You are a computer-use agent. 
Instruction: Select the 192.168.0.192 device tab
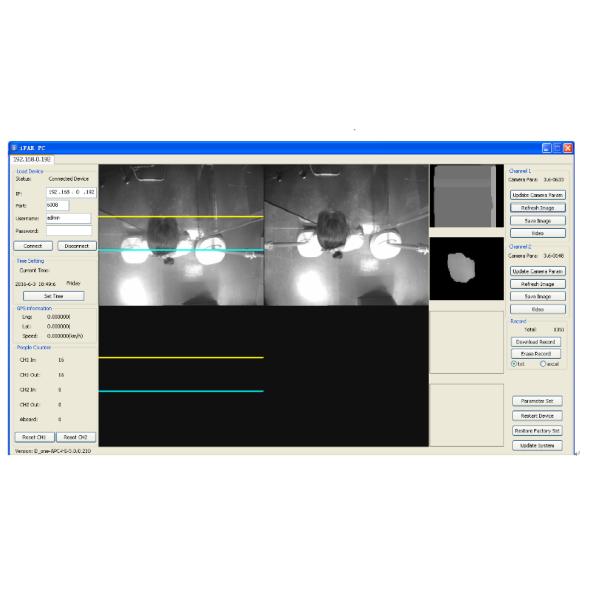(x=31, y=158)
